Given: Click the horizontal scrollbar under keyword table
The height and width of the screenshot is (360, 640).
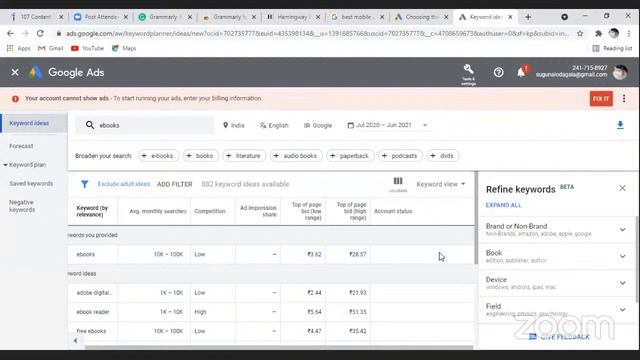Looking at the screenshot, I should point(279,348).
